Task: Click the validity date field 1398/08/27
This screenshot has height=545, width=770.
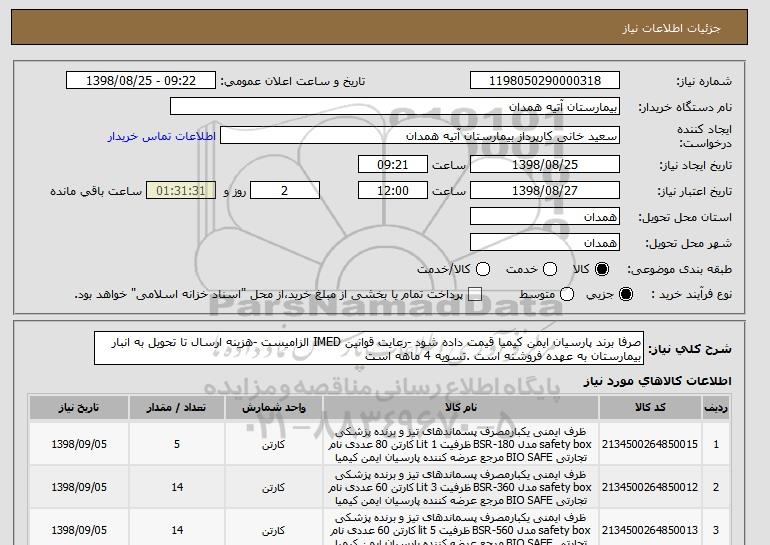Action: coord(545,191)
